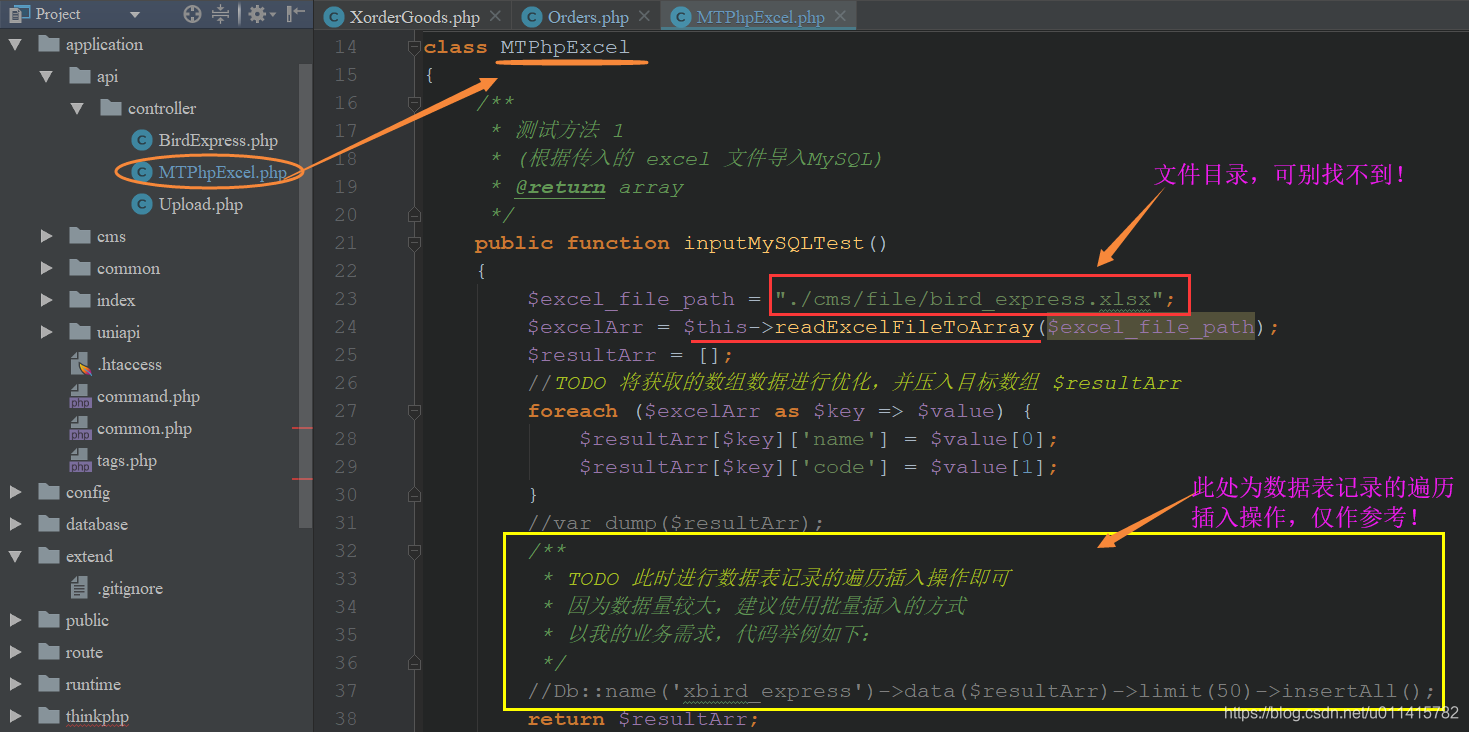Click the Project panel vertical scrollbar
The image size is (1469, 732).
click(306, 296)
